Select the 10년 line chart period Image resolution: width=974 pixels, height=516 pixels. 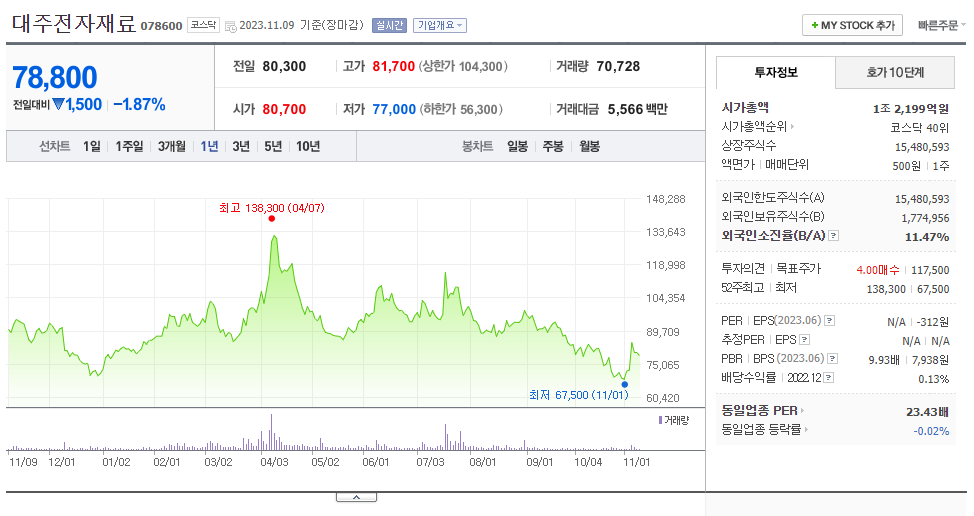[308, 147]
